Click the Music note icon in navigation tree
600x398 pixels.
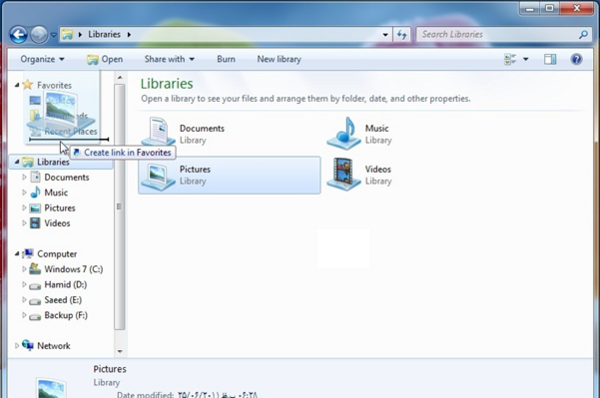(35, 192)
